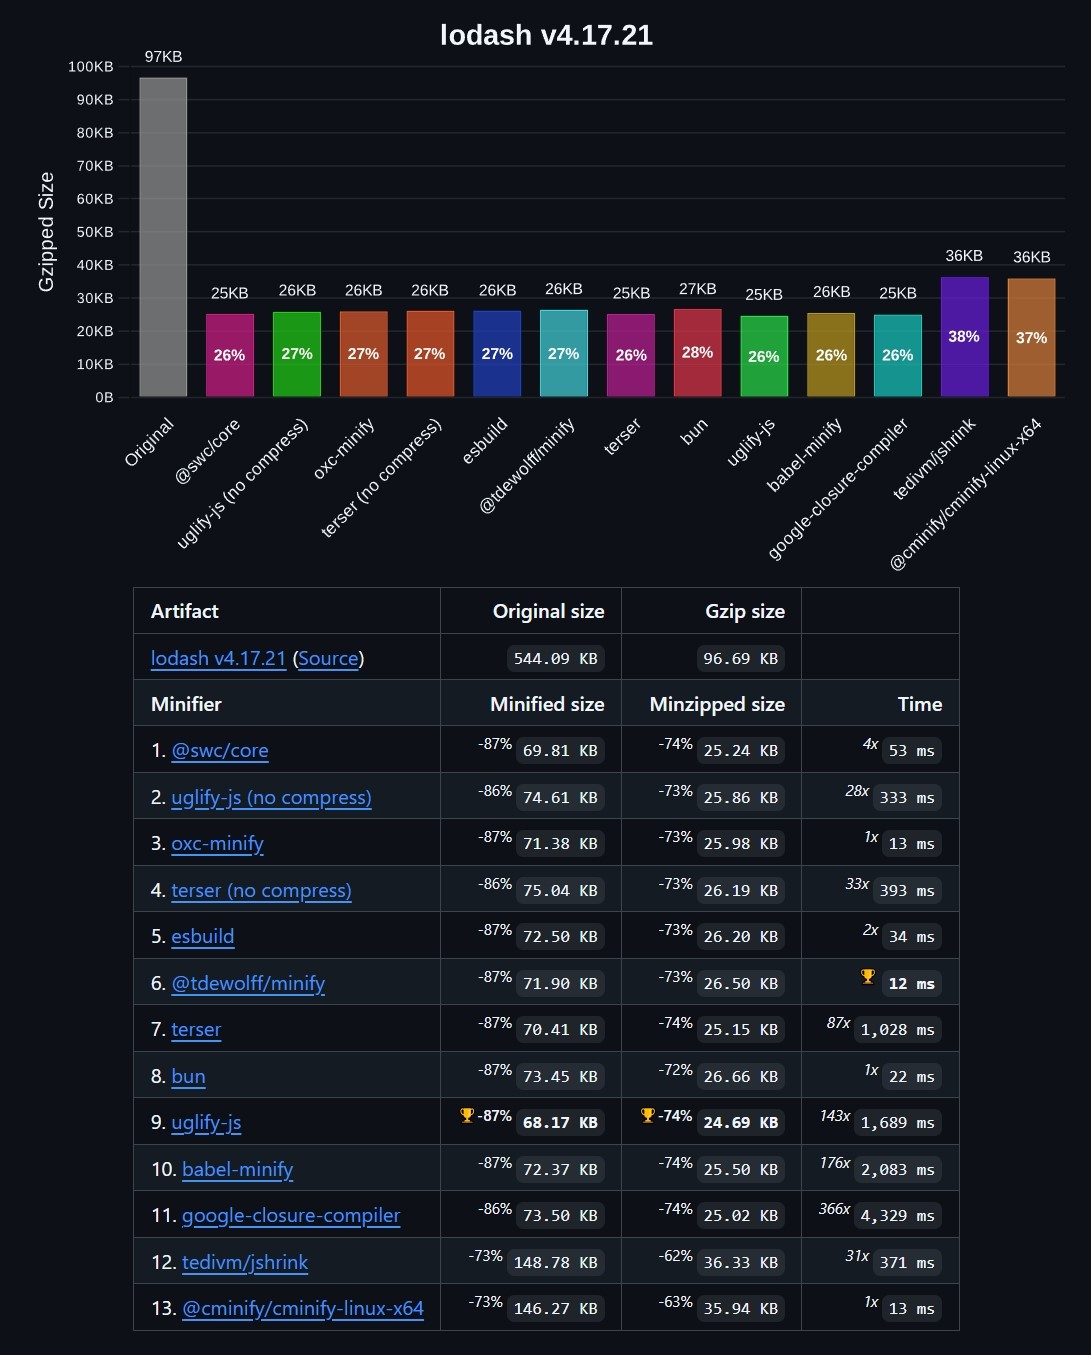Image resolution: width=1091 pixels, height=1355 pixels.
Task: Follow the uglify-js link in row 9
Action: [x=206, y=1122]
